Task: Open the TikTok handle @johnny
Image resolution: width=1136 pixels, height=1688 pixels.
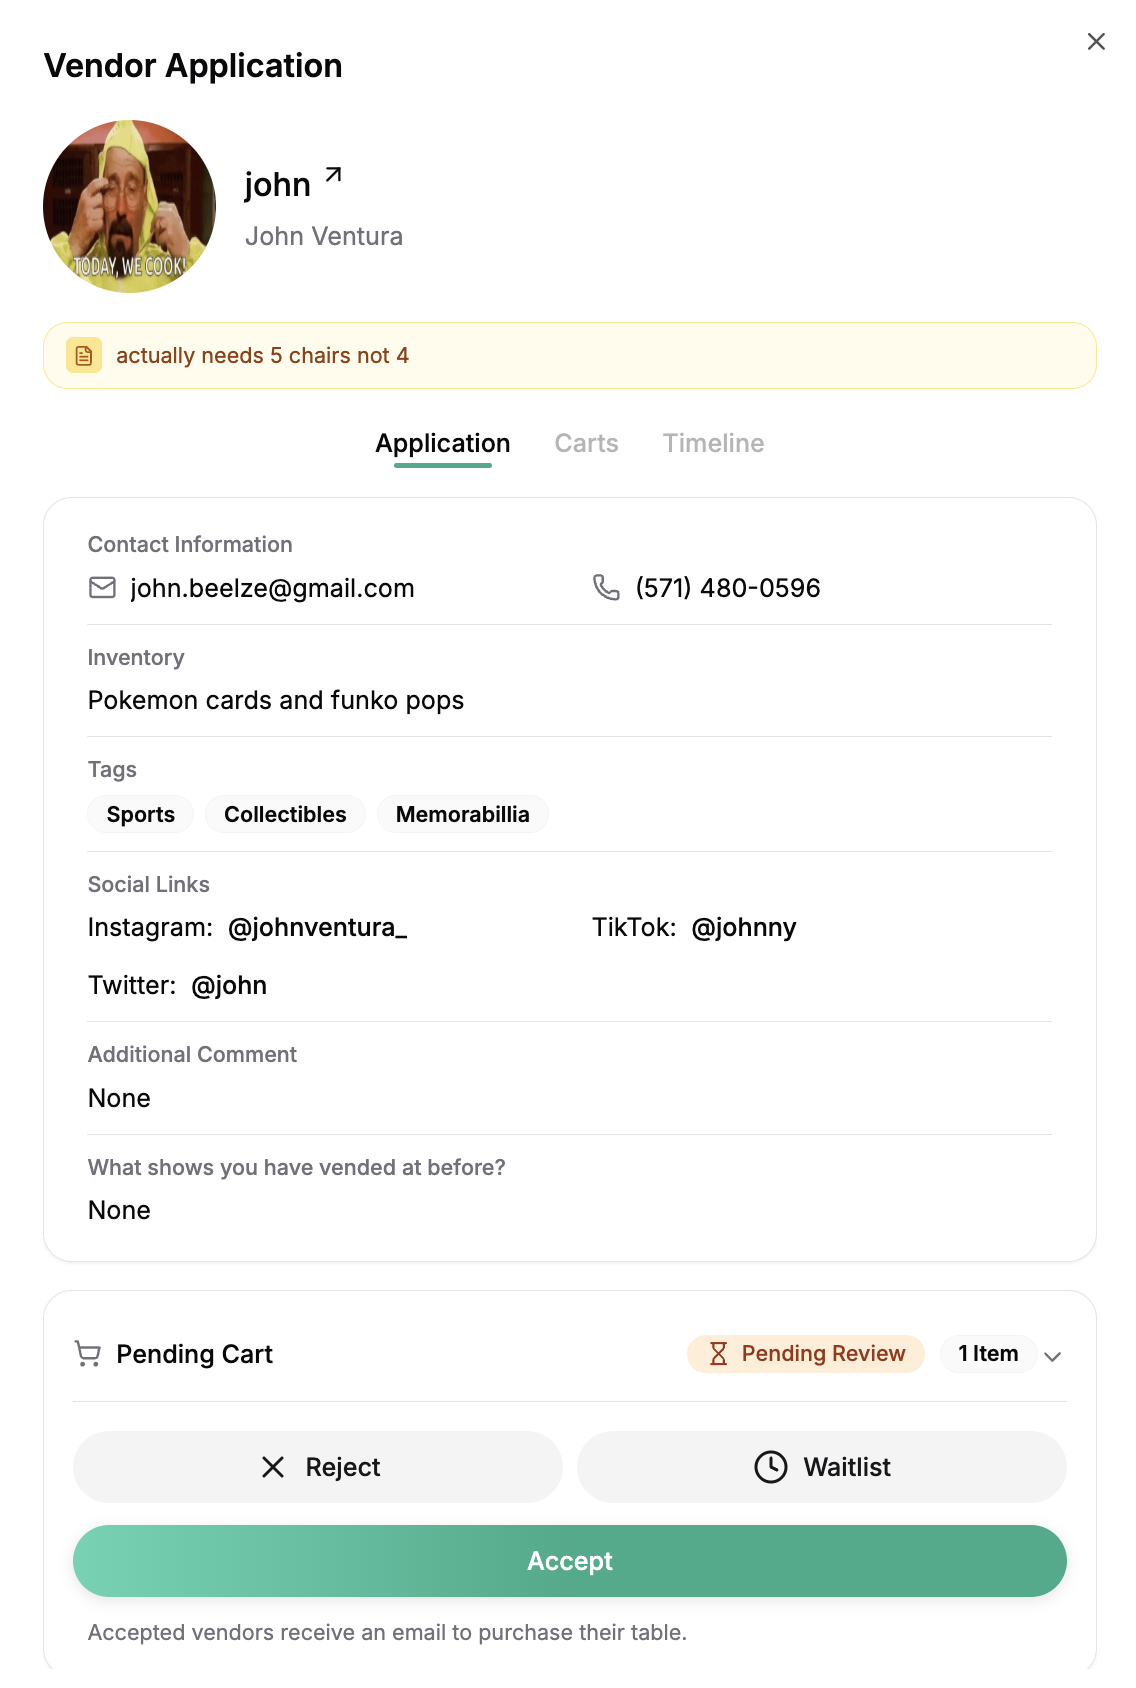Action: point(743,928)
